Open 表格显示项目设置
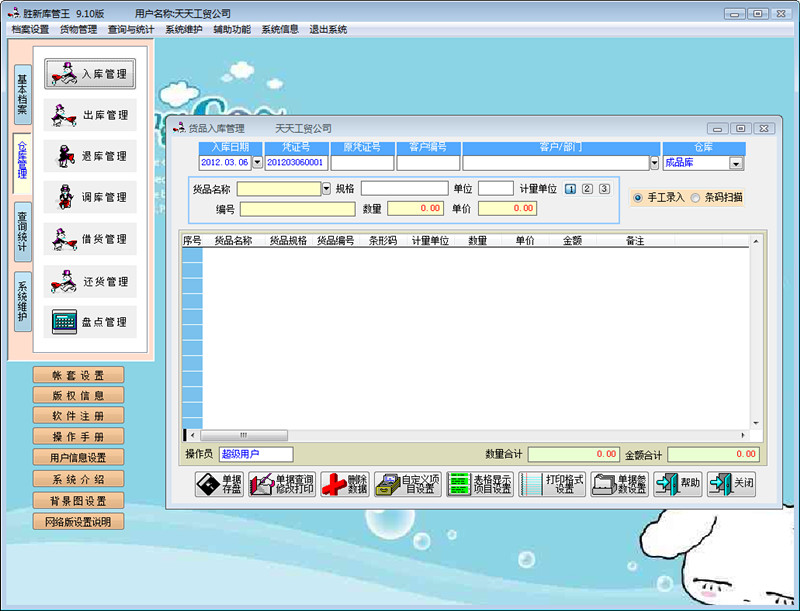800x611 pixels. coord(472,484)
